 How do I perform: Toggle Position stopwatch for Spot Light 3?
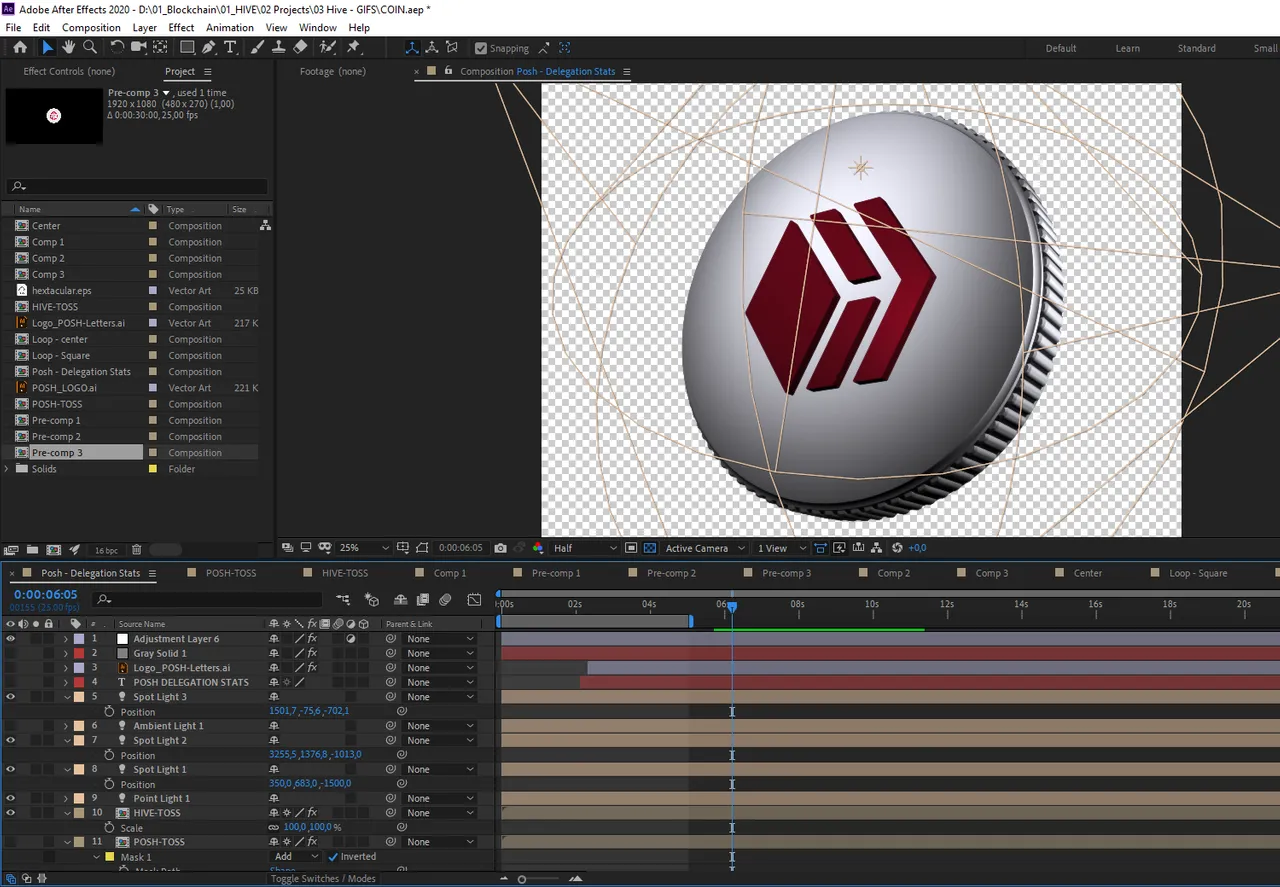pos(109,712)
